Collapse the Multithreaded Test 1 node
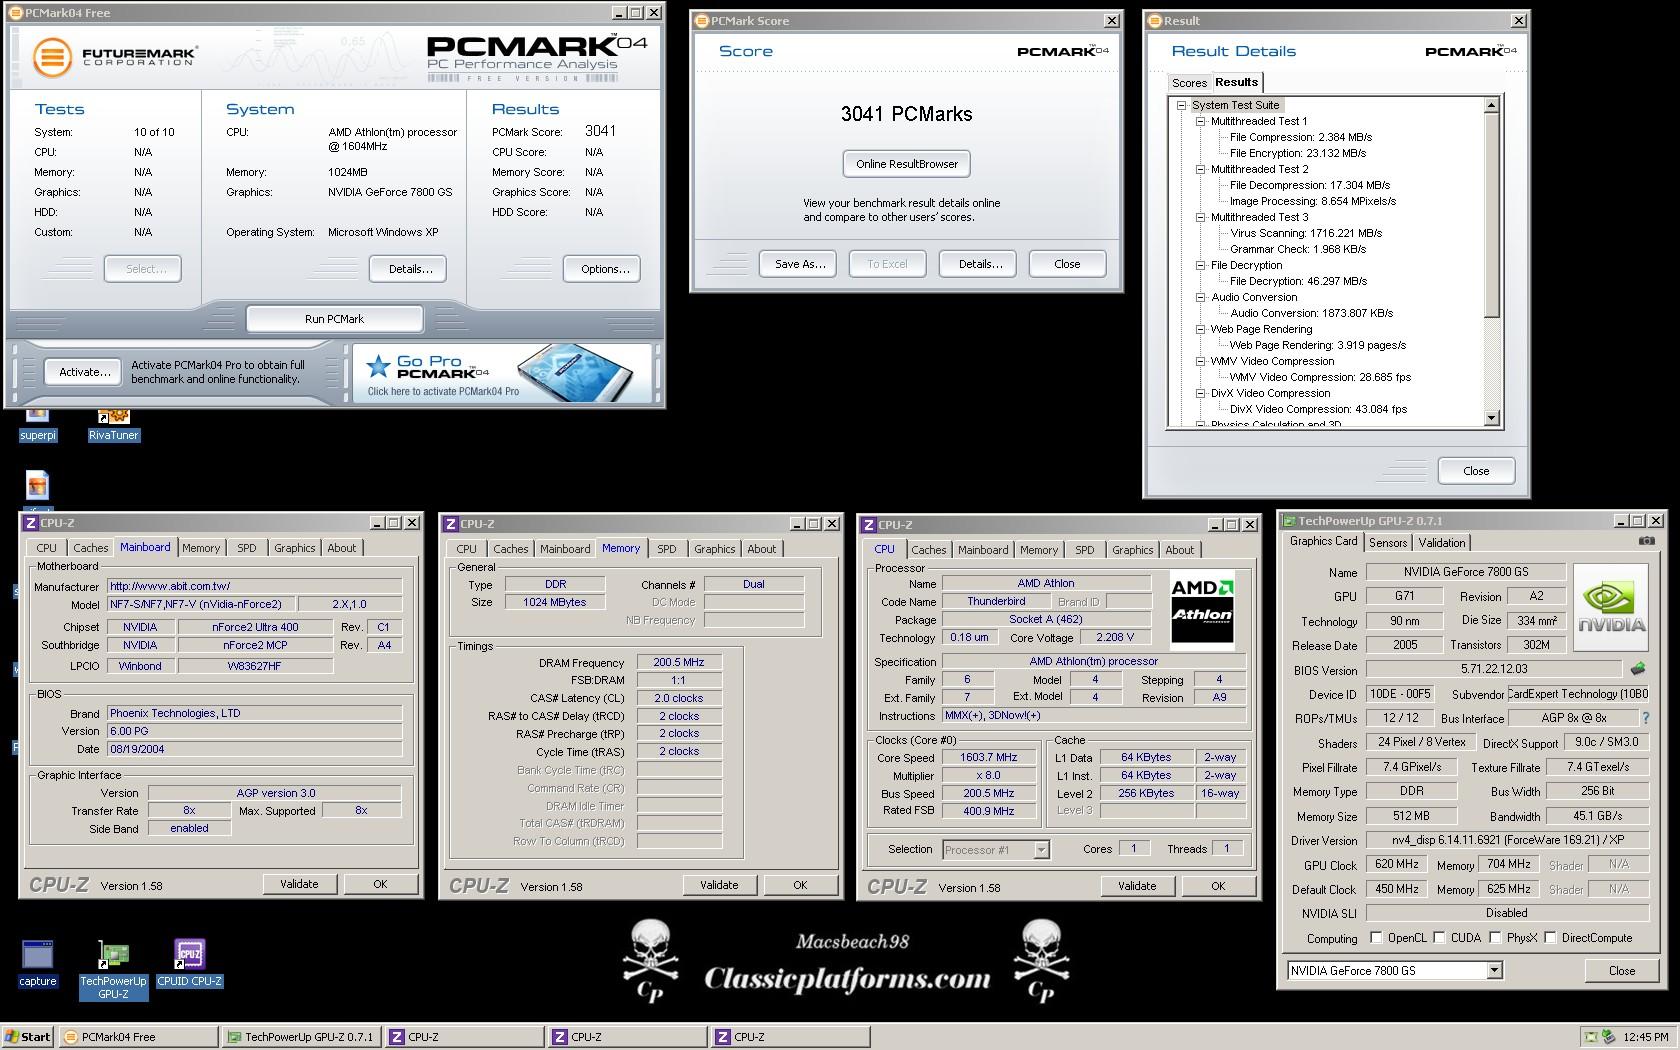 click(x=1201, y=121)
